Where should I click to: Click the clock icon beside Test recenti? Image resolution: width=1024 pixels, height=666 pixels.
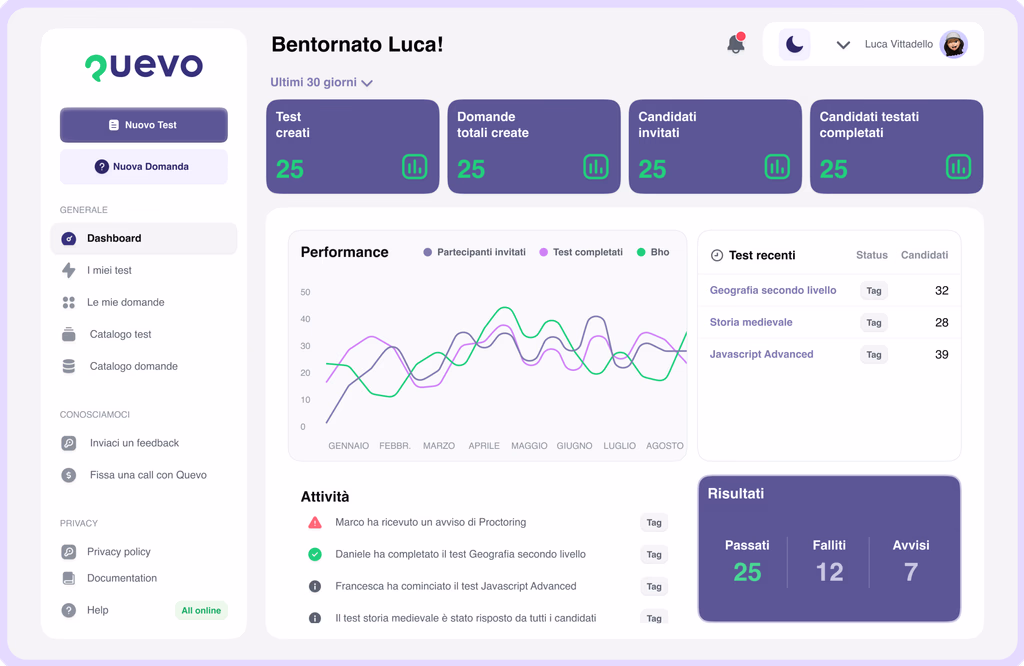716,255
